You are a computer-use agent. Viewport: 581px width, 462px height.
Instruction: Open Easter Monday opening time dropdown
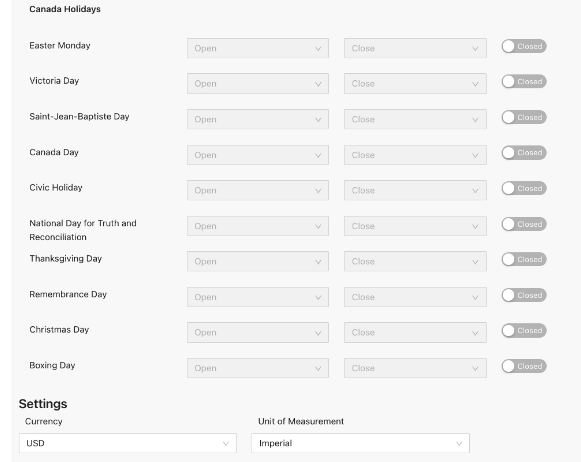(x=258, y=48)
